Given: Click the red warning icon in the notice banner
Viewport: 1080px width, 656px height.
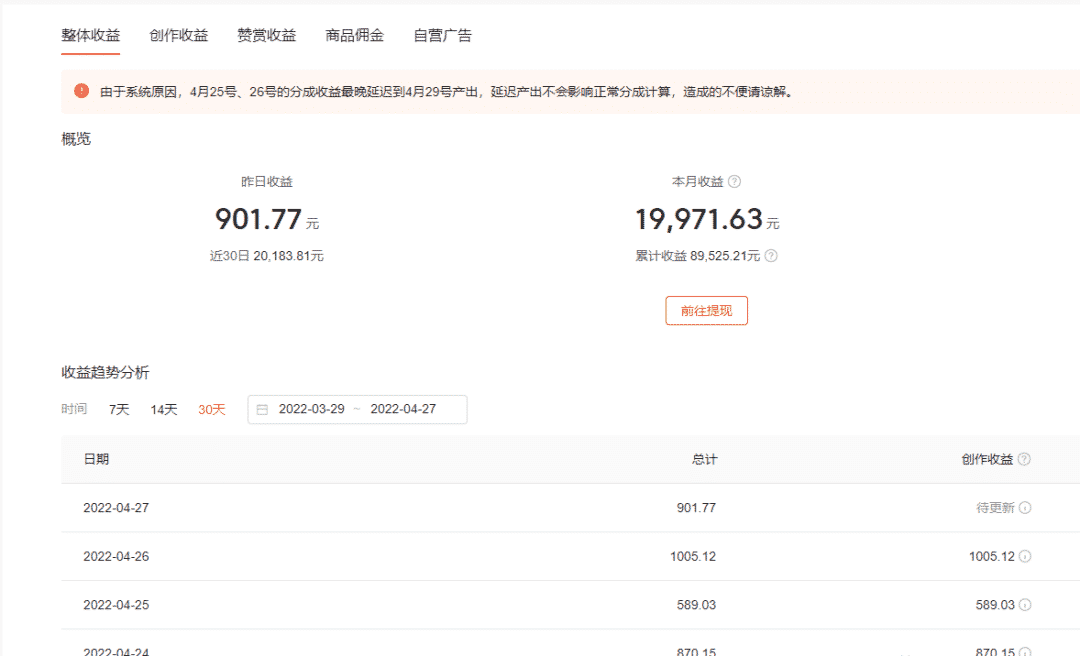Looking at the screenshot, I should tap(81, 91).
